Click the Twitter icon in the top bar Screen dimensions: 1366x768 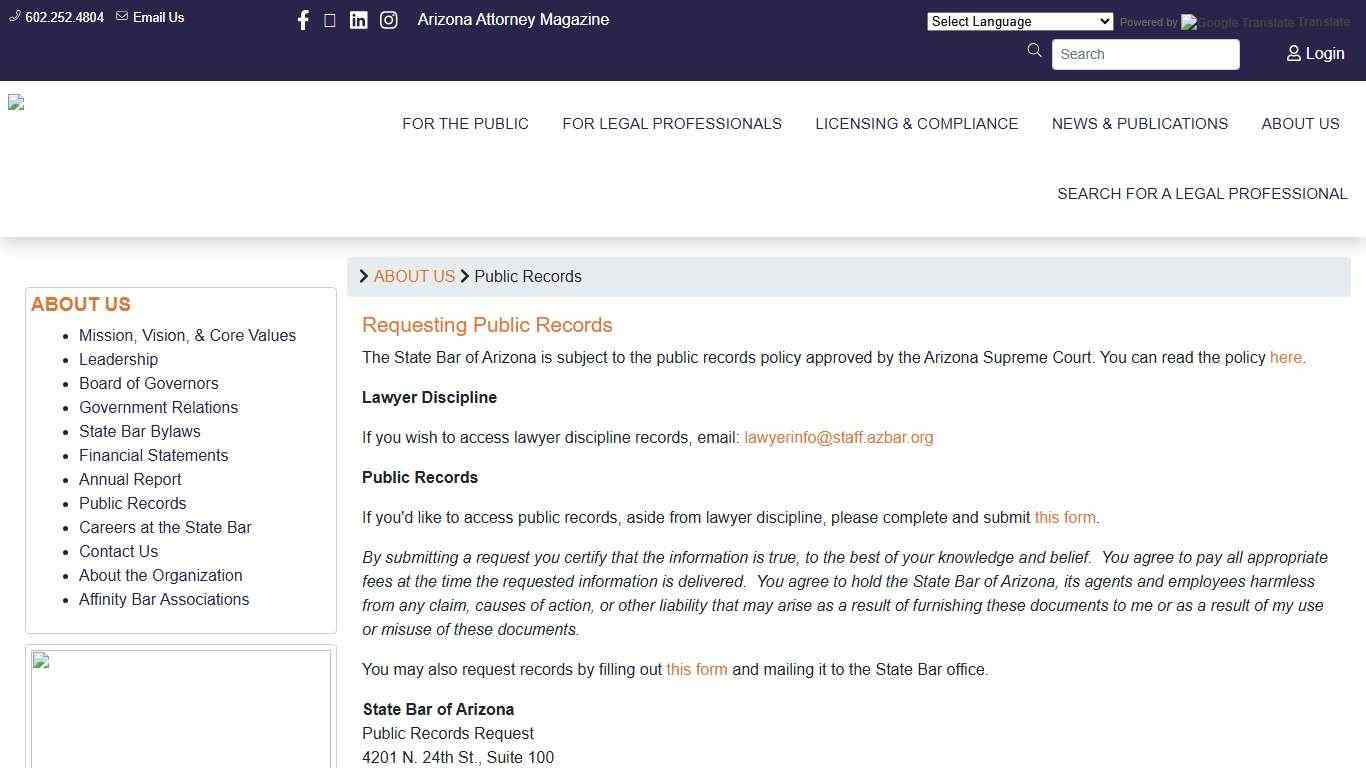pos(330,19)
